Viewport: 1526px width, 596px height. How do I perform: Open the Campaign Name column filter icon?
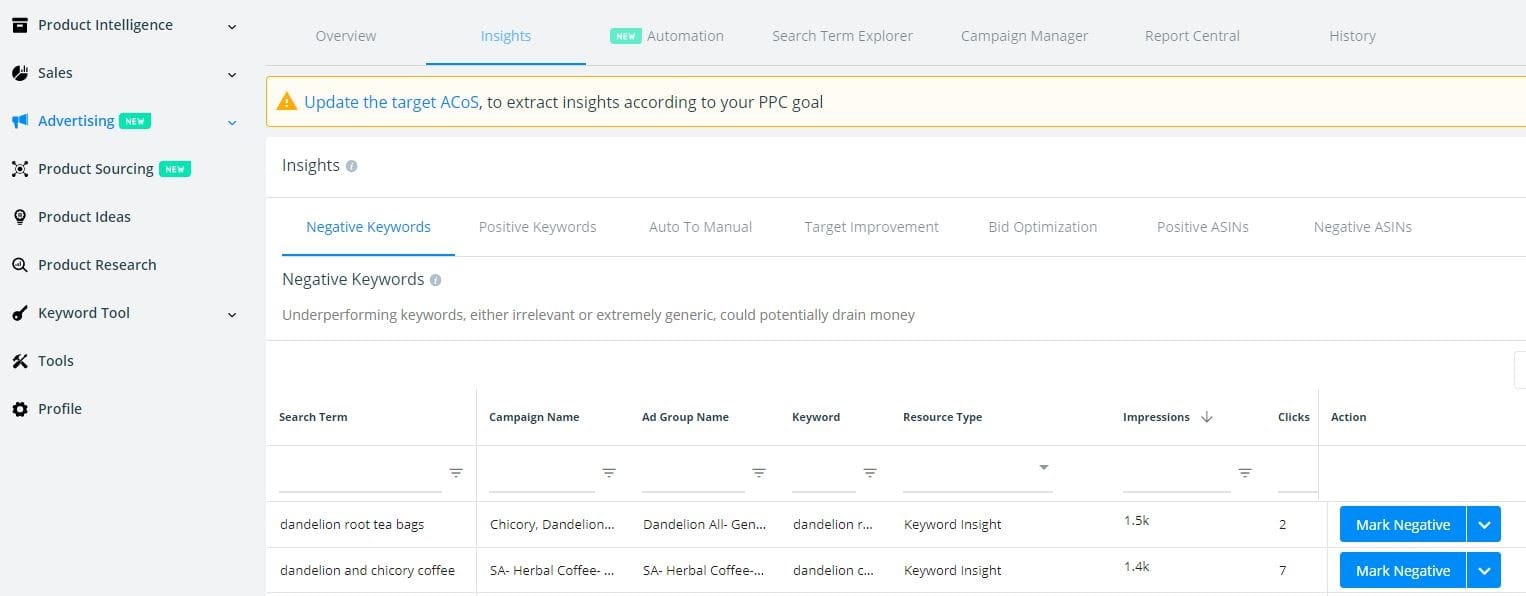click(x=608, y=473)
